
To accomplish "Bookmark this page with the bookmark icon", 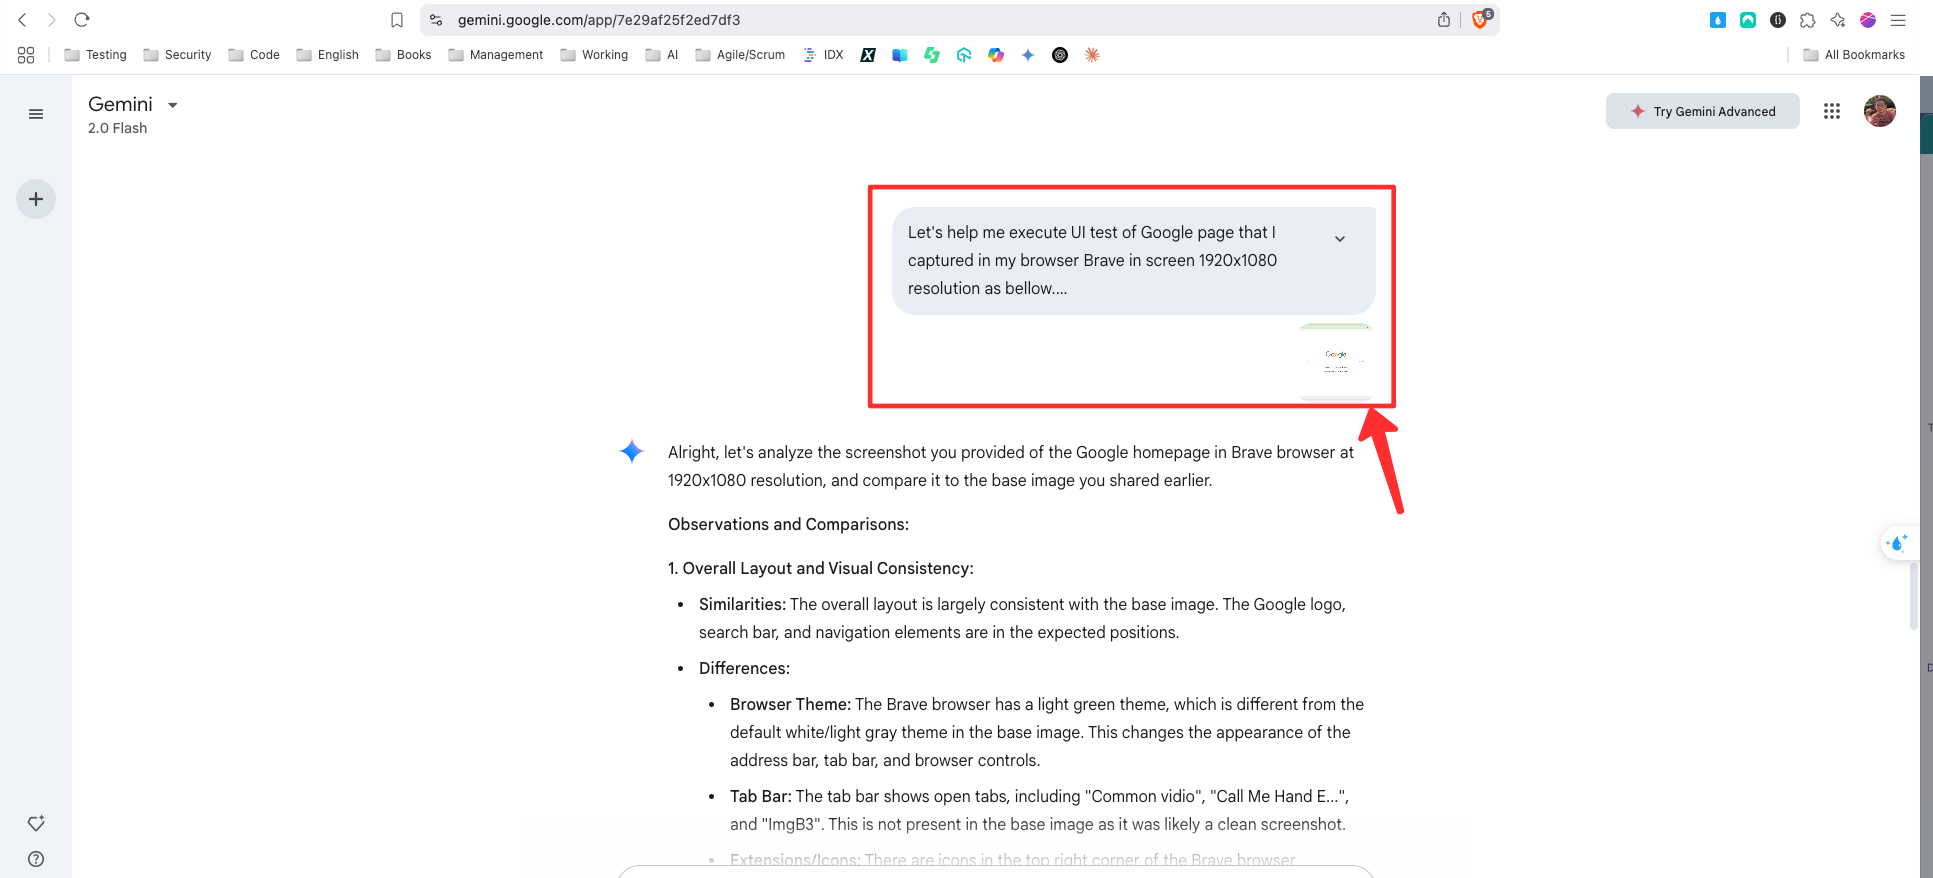I will (397, 20).
